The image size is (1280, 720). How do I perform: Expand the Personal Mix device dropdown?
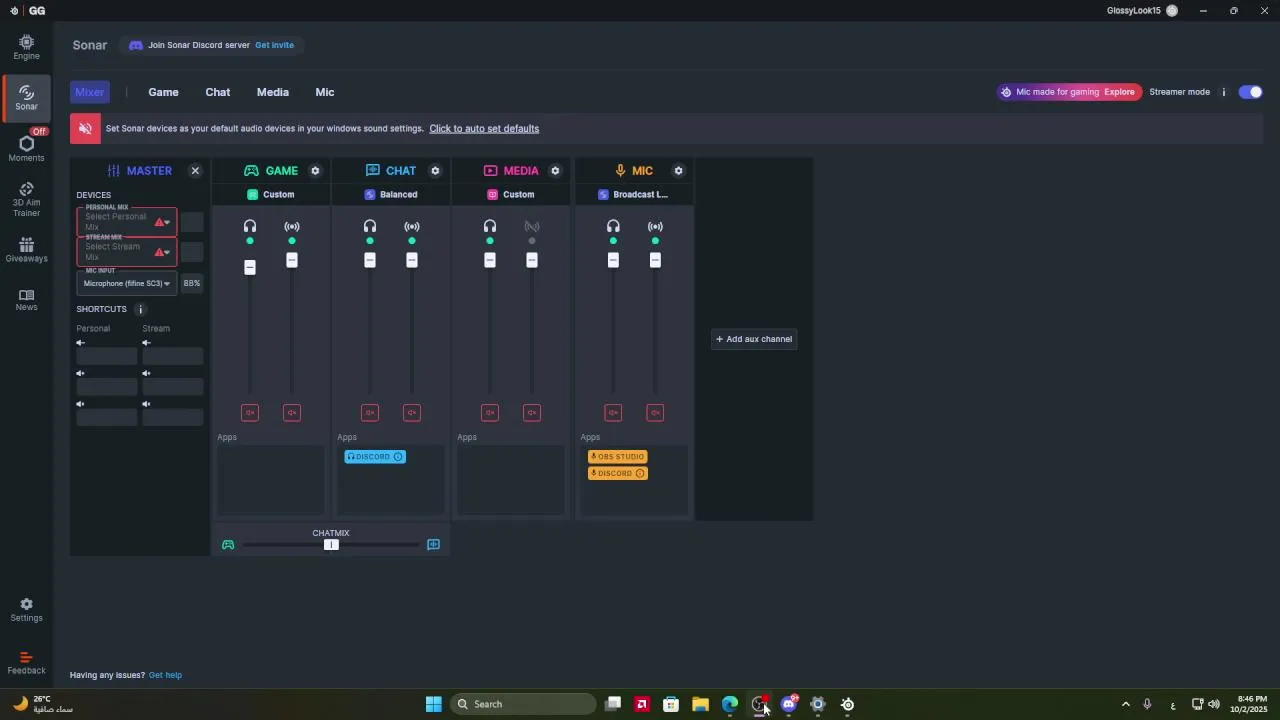[x=127, y=222]
